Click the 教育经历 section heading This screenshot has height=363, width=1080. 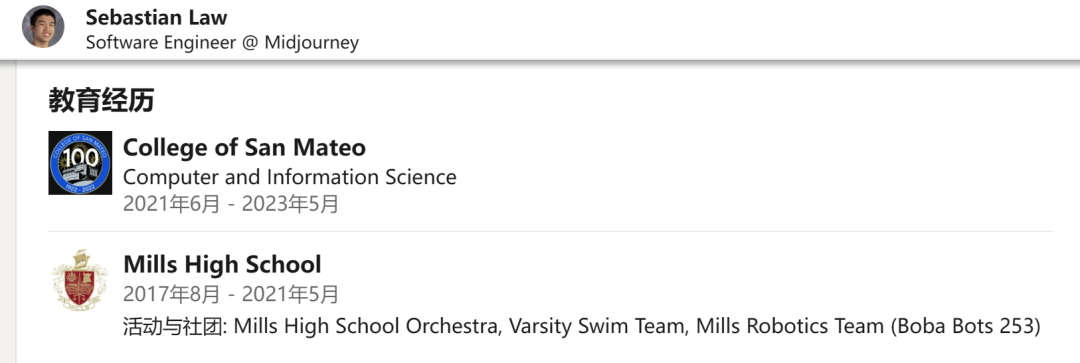point(101,101)
